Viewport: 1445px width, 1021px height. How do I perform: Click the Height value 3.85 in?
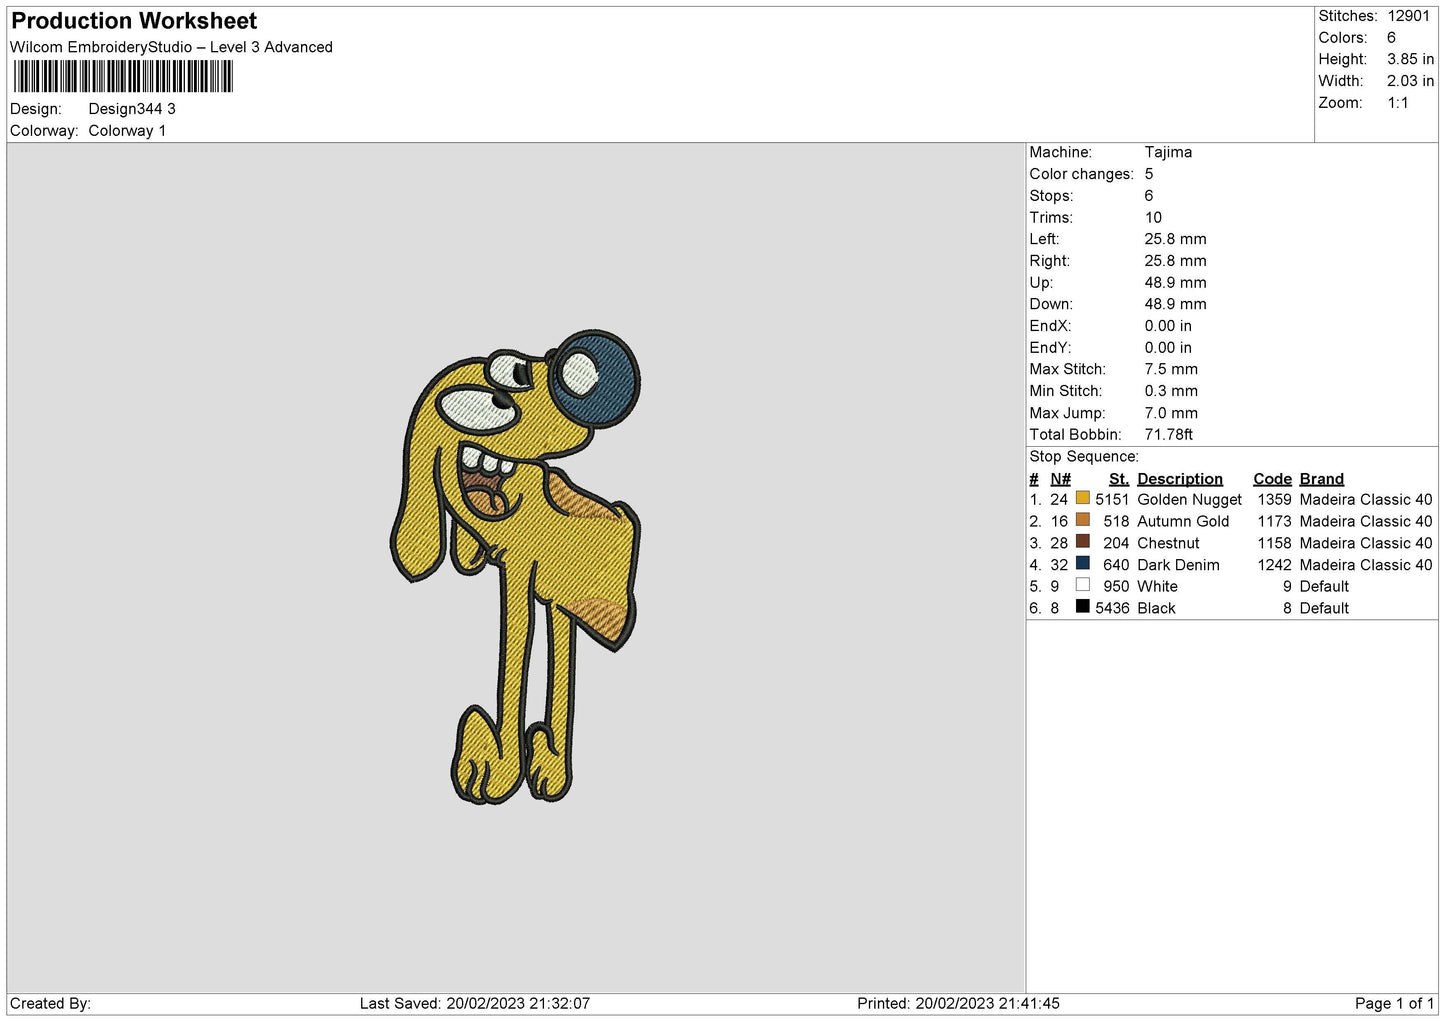(1410, 59)
